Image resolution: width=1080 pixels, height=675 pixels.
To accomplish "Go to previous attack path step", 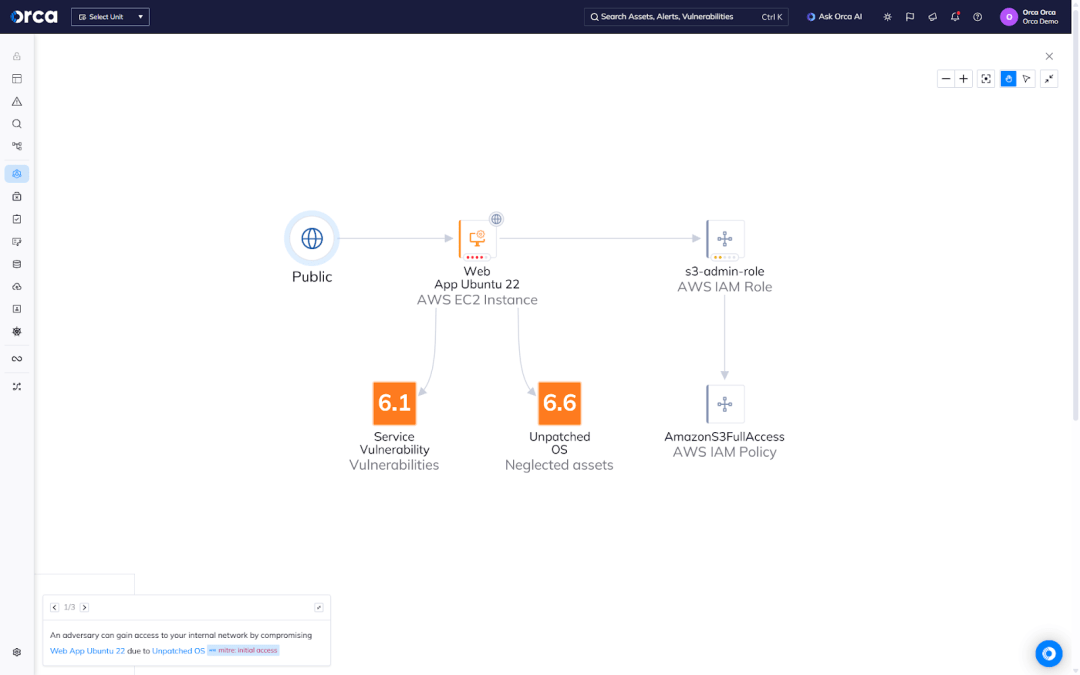I will click(54, 608).
